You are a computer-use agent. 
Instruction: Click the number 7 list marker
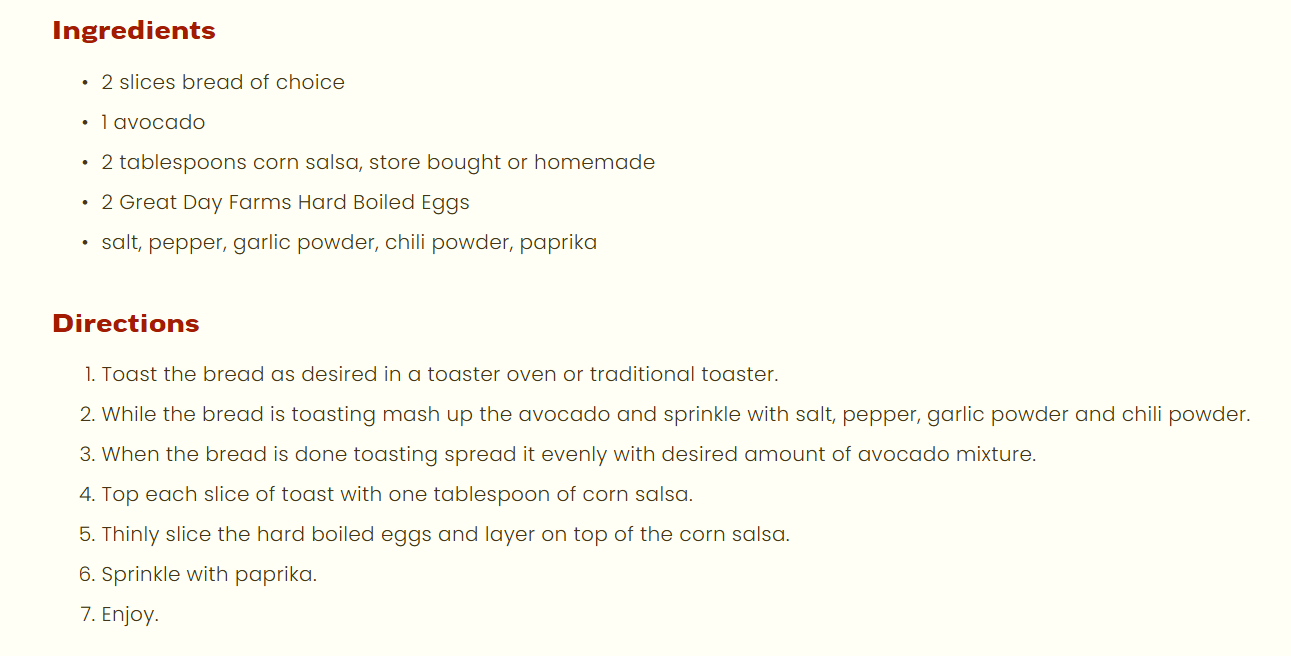[x=87, y=614]
